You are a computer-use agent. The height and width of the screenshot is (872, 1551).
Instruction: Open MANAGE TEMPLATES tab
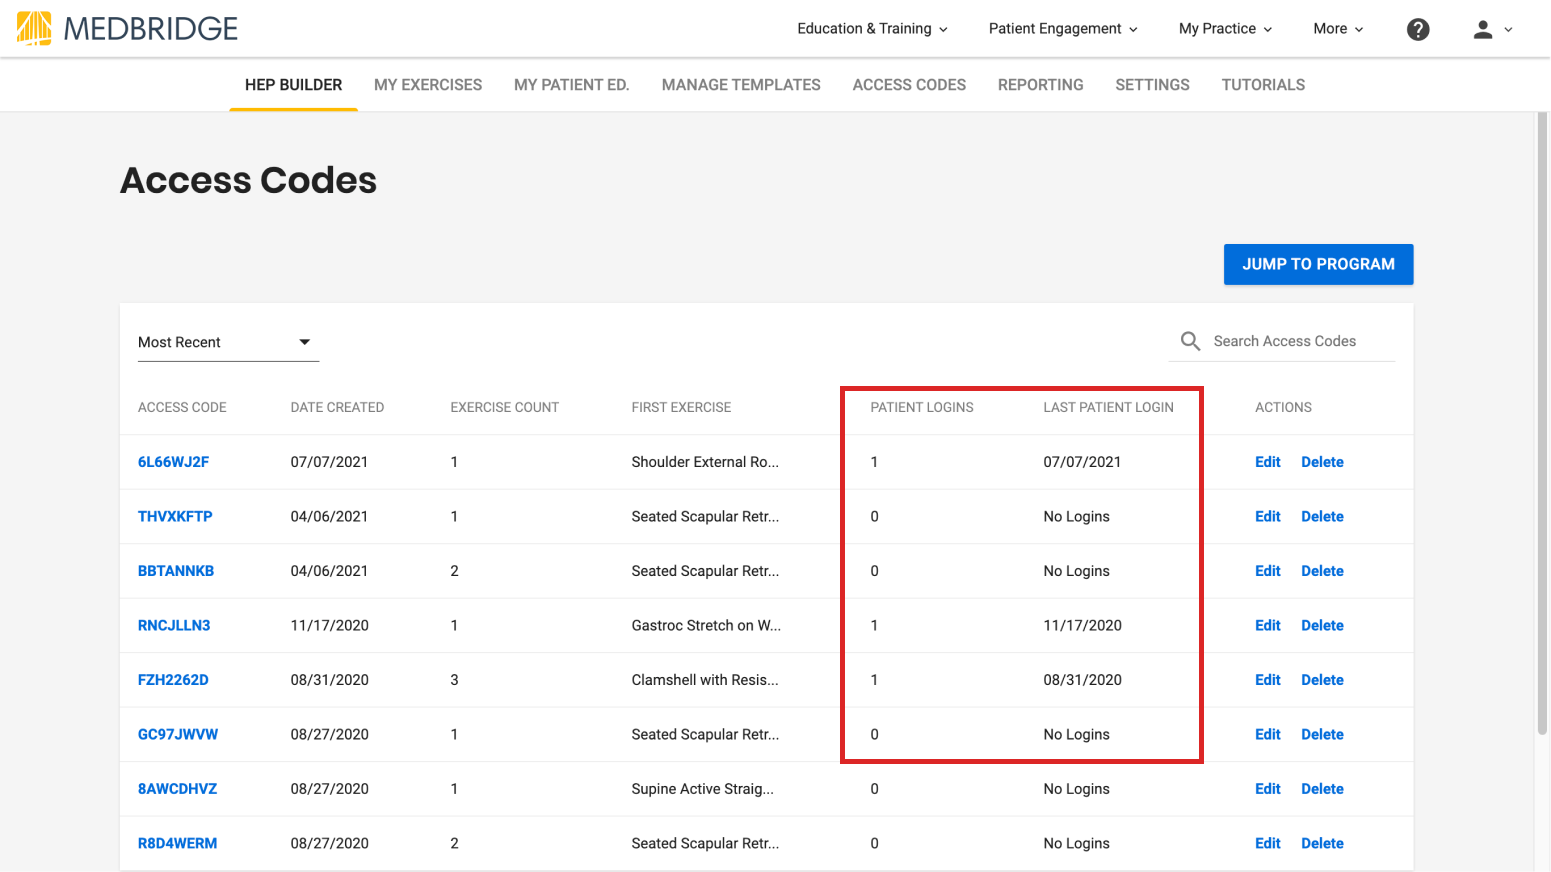pos(741,85)
